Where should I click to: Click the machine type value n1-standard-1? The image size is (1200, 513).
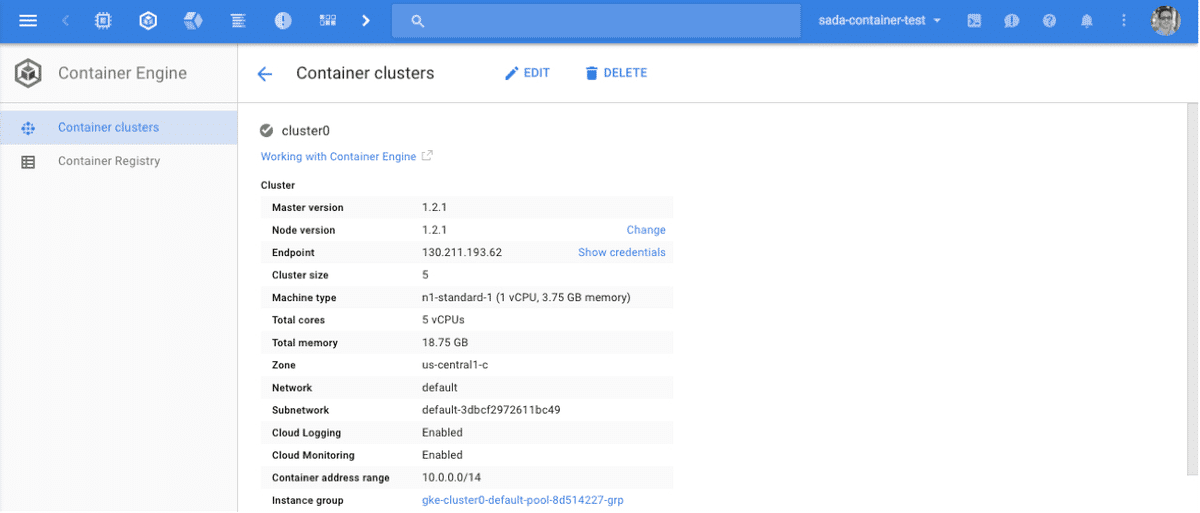526,298
